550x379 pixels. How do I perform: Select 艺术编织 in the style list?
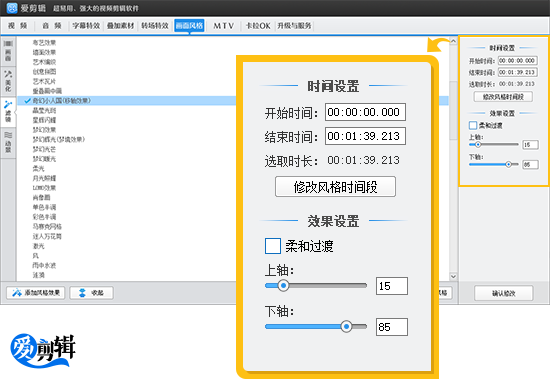(x=44, y=62)
